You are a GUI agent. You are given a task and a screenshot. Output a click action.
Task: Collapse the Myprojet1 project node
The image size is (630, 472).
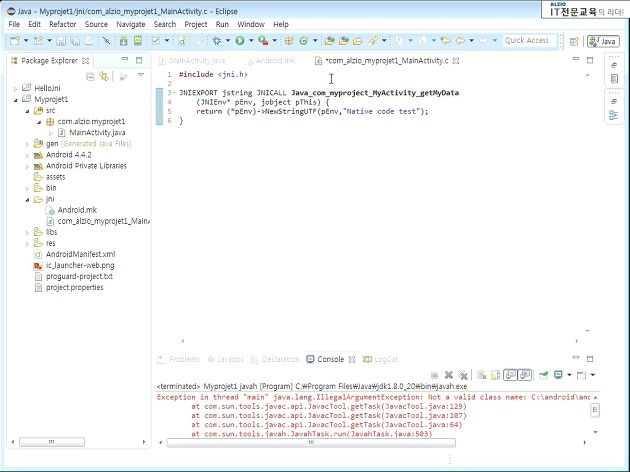coord(16,100)
